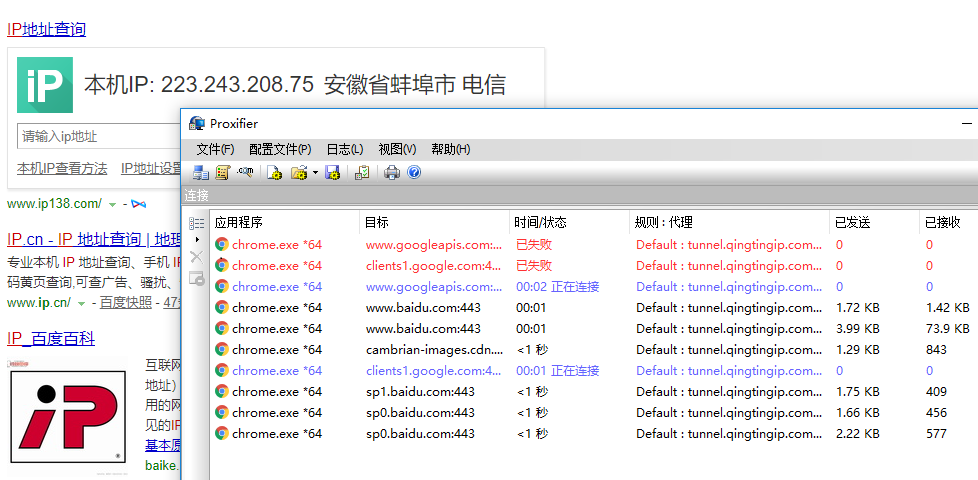Click the small arrow expander in side strip

click(x=197, y=239)
